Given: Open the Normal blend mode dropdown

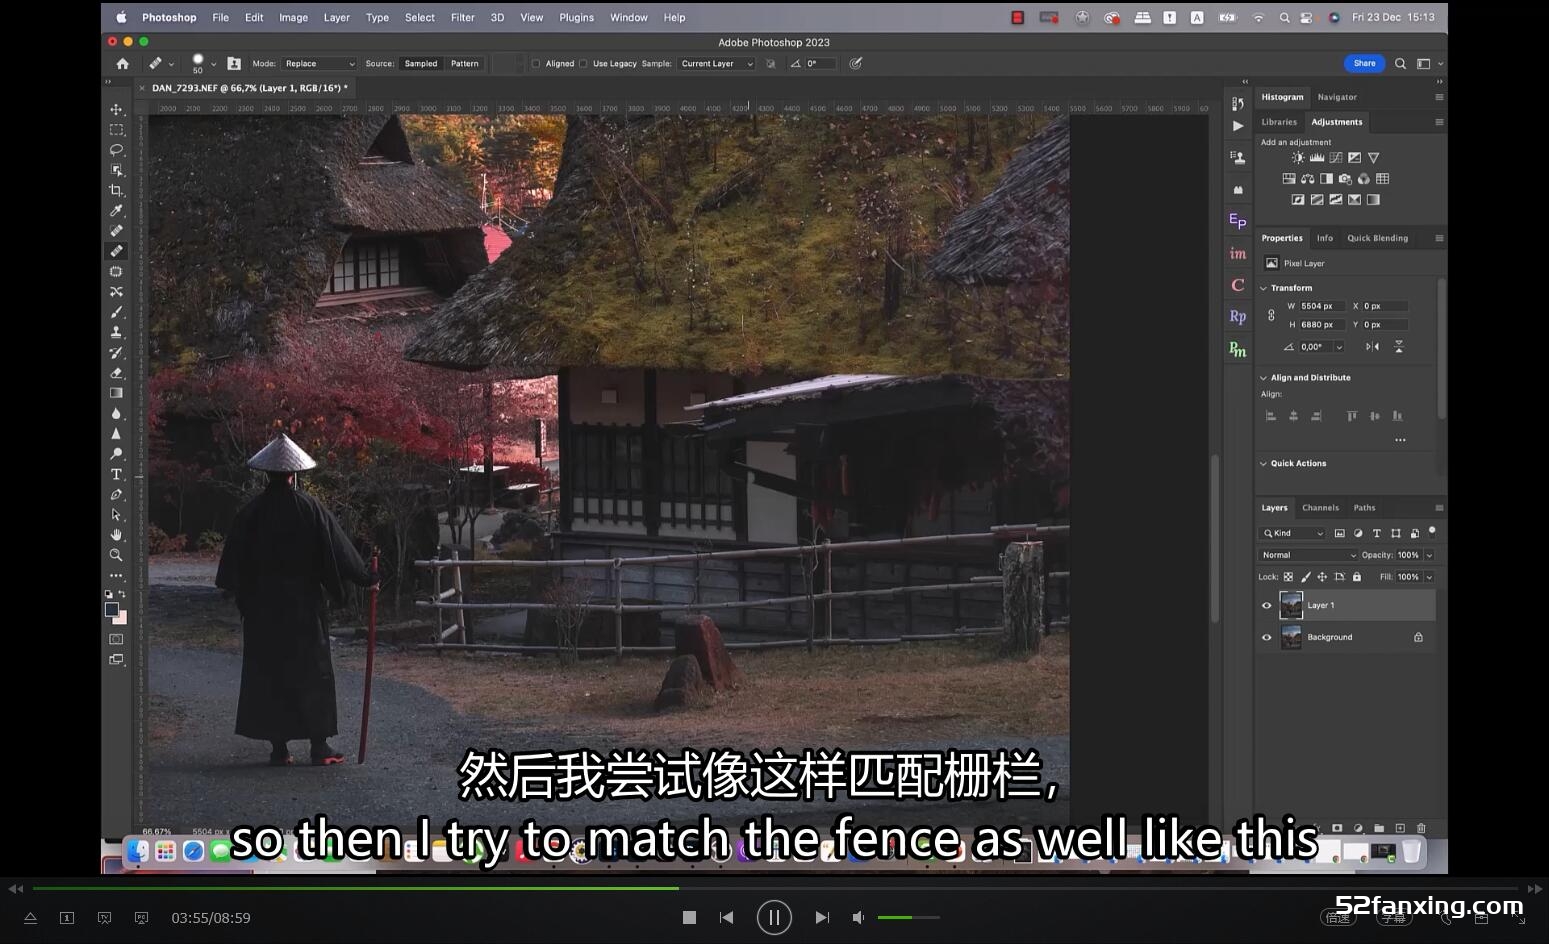Looking at the screenshot, I should tap(1308, 555).
